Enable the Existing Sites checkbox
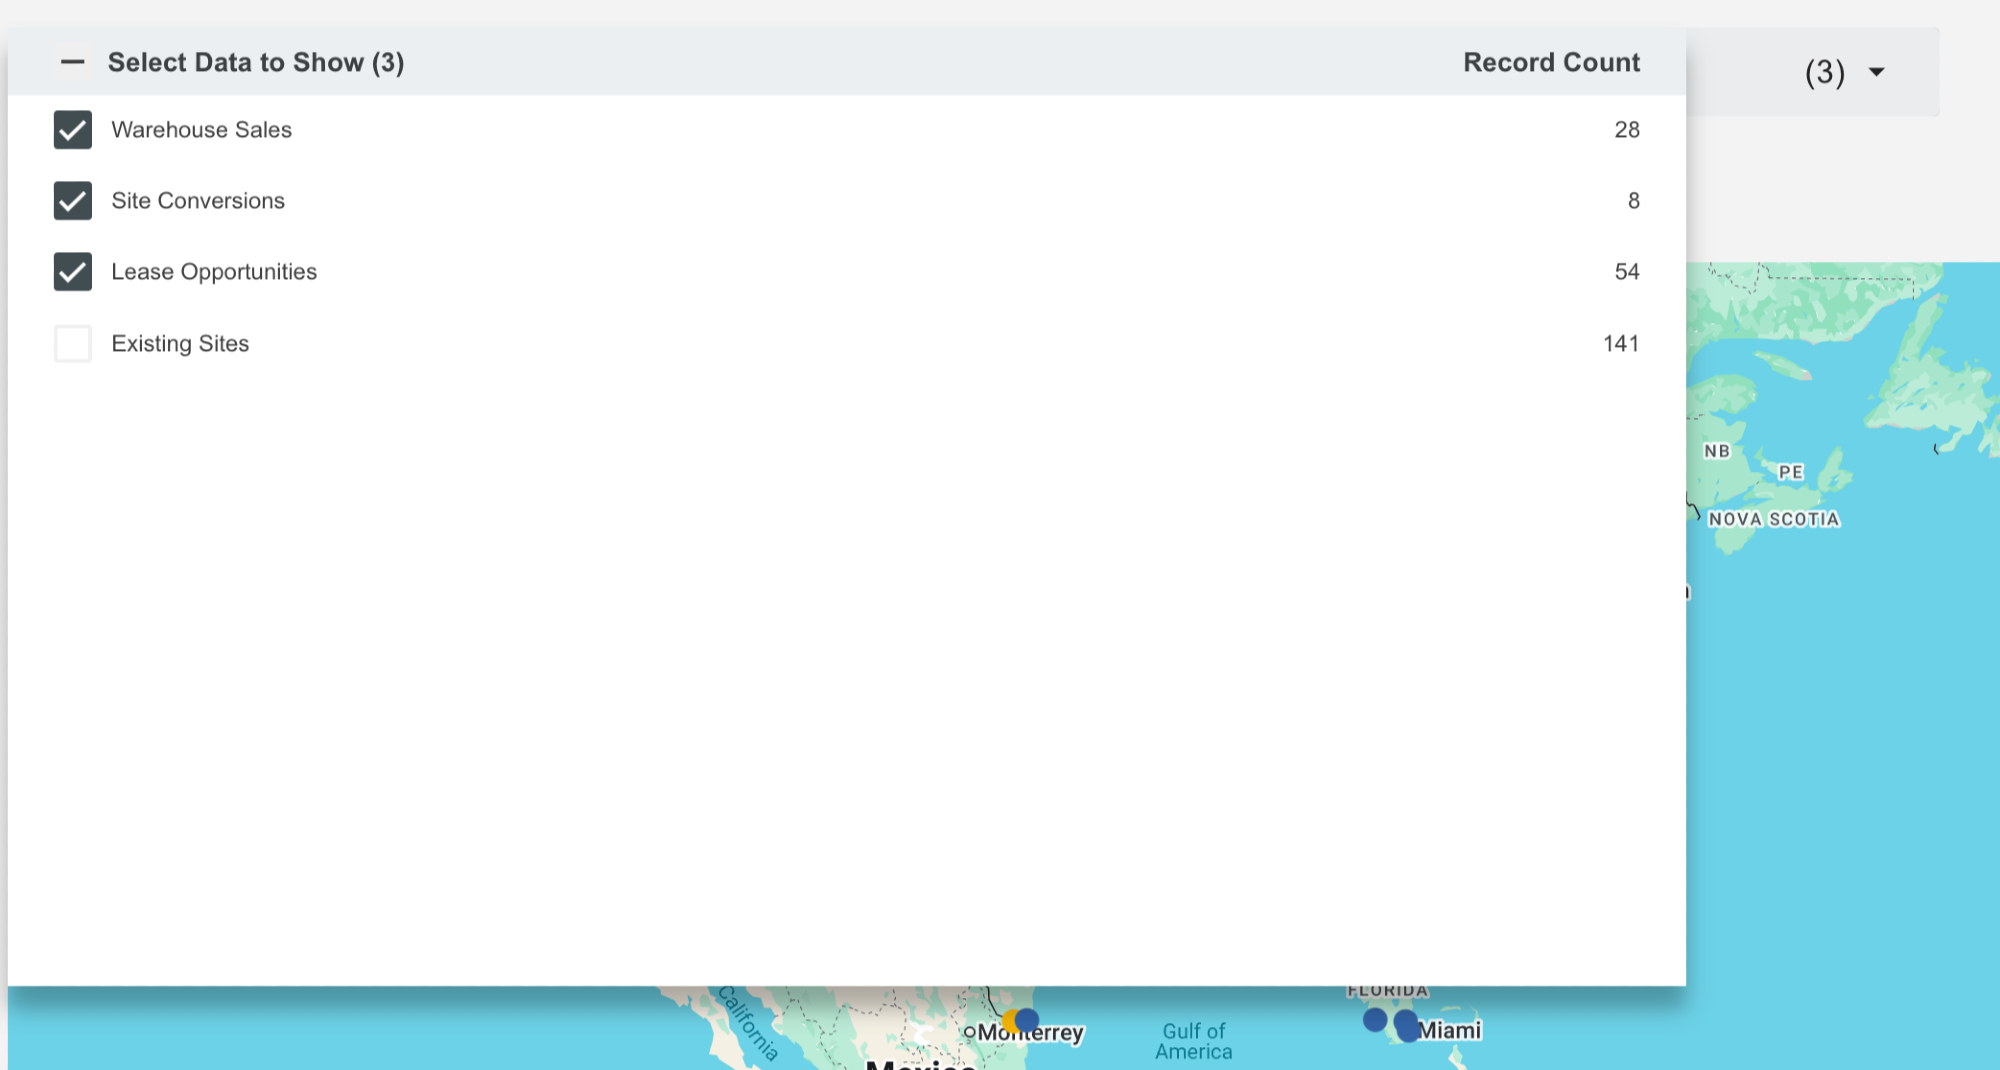Image resolution: width=2000 pixels, height=1070 pixels. 73,344
